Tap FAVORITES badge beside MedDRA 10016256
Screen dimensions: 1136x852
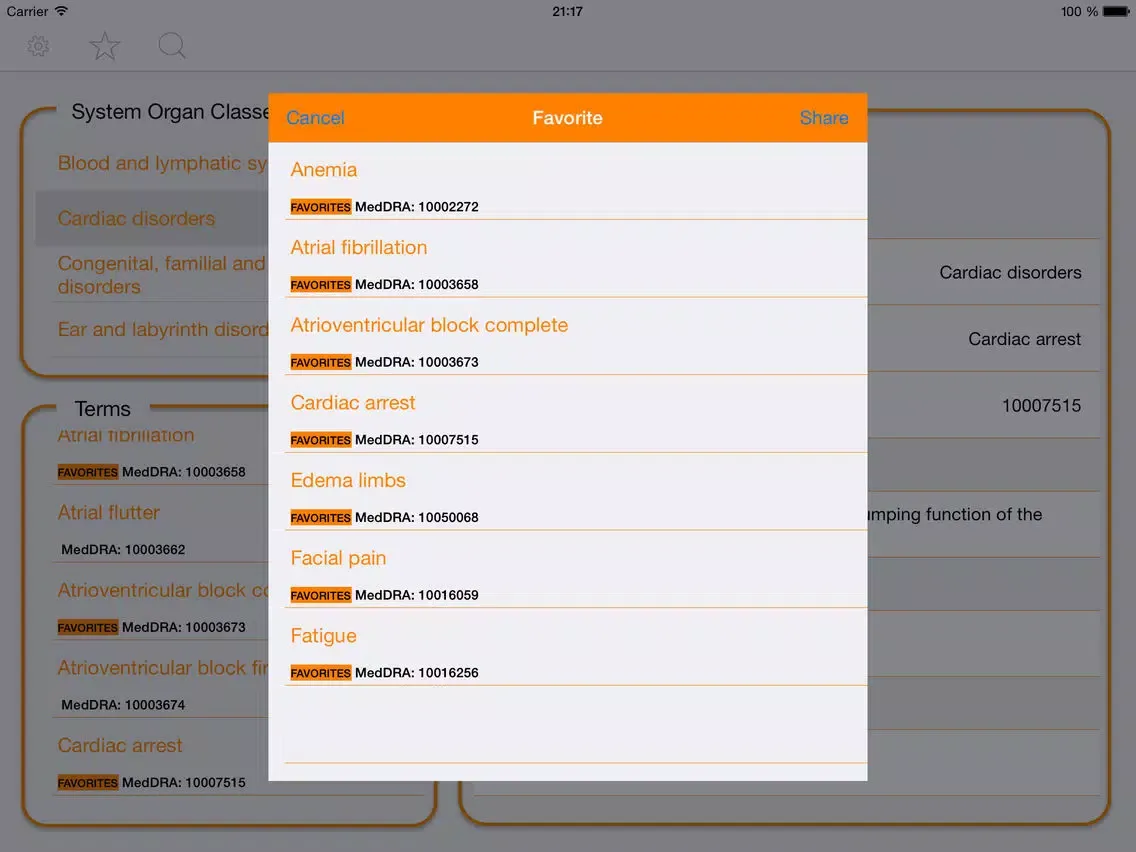(x=320, y=672)
